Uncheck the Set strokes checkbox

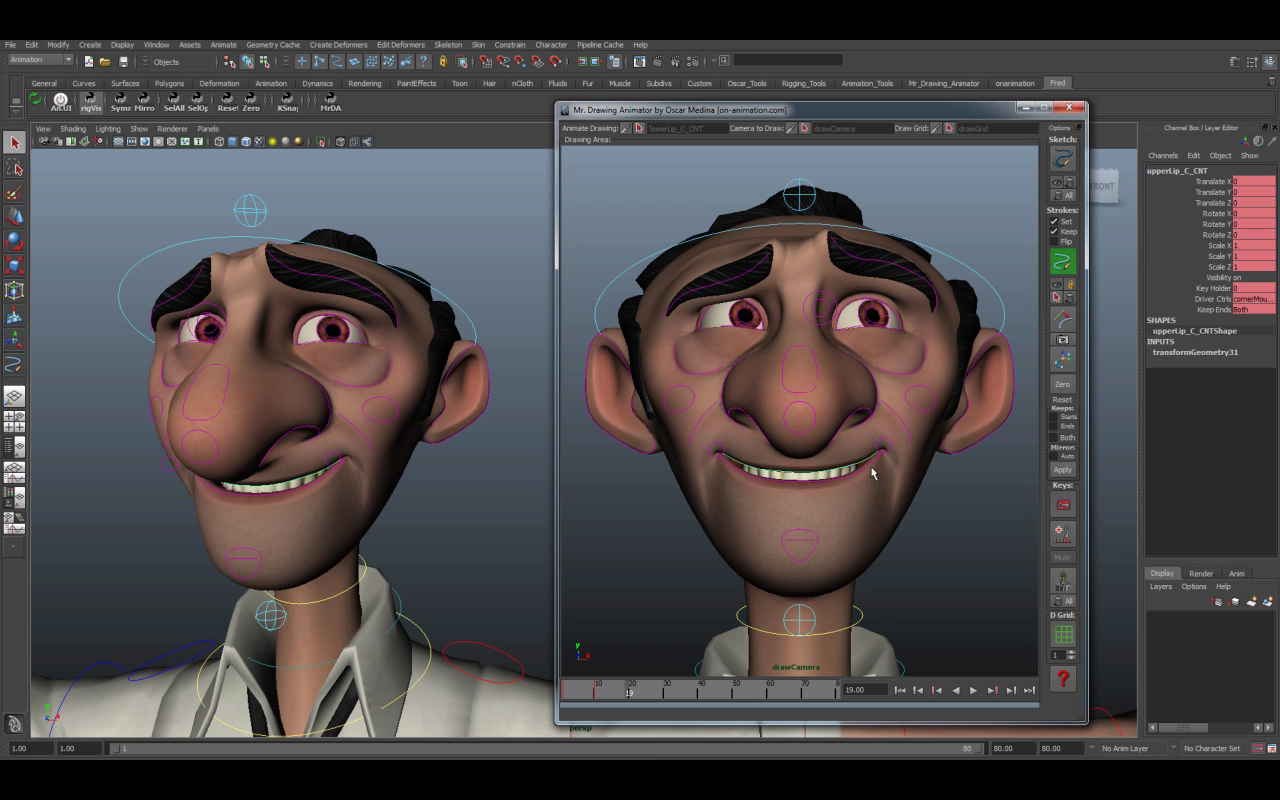pyautogui.click(x=1053, y=221)
